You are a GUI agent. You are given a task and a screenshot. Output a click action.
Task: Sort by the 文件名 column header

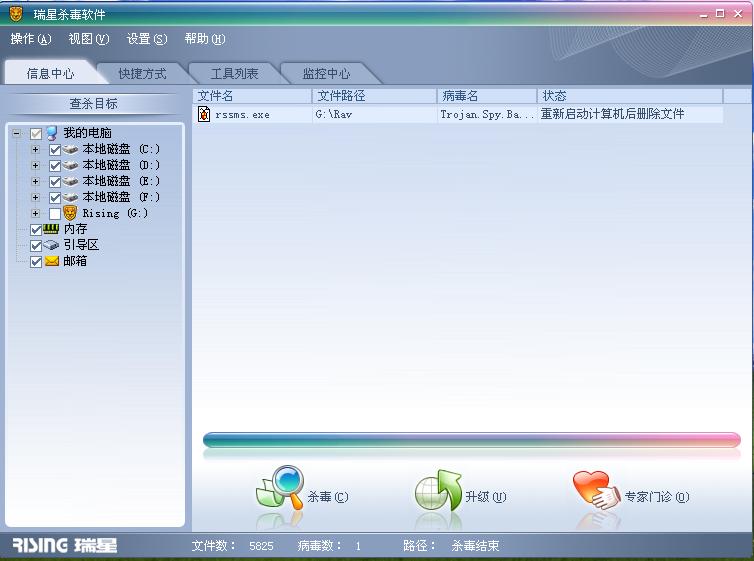coord(252,96)
